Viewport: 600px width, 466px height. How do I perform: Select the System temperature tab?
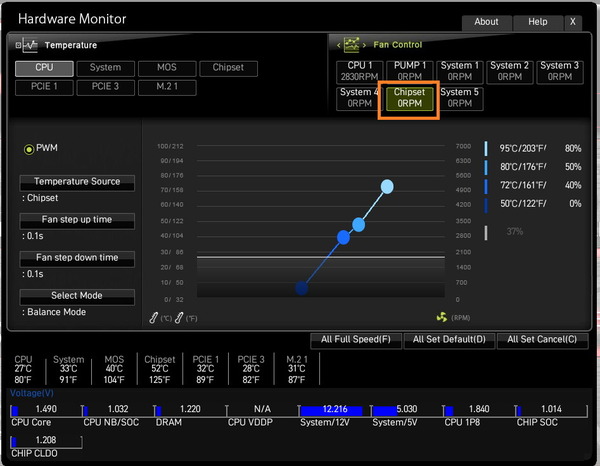[106, 68]
